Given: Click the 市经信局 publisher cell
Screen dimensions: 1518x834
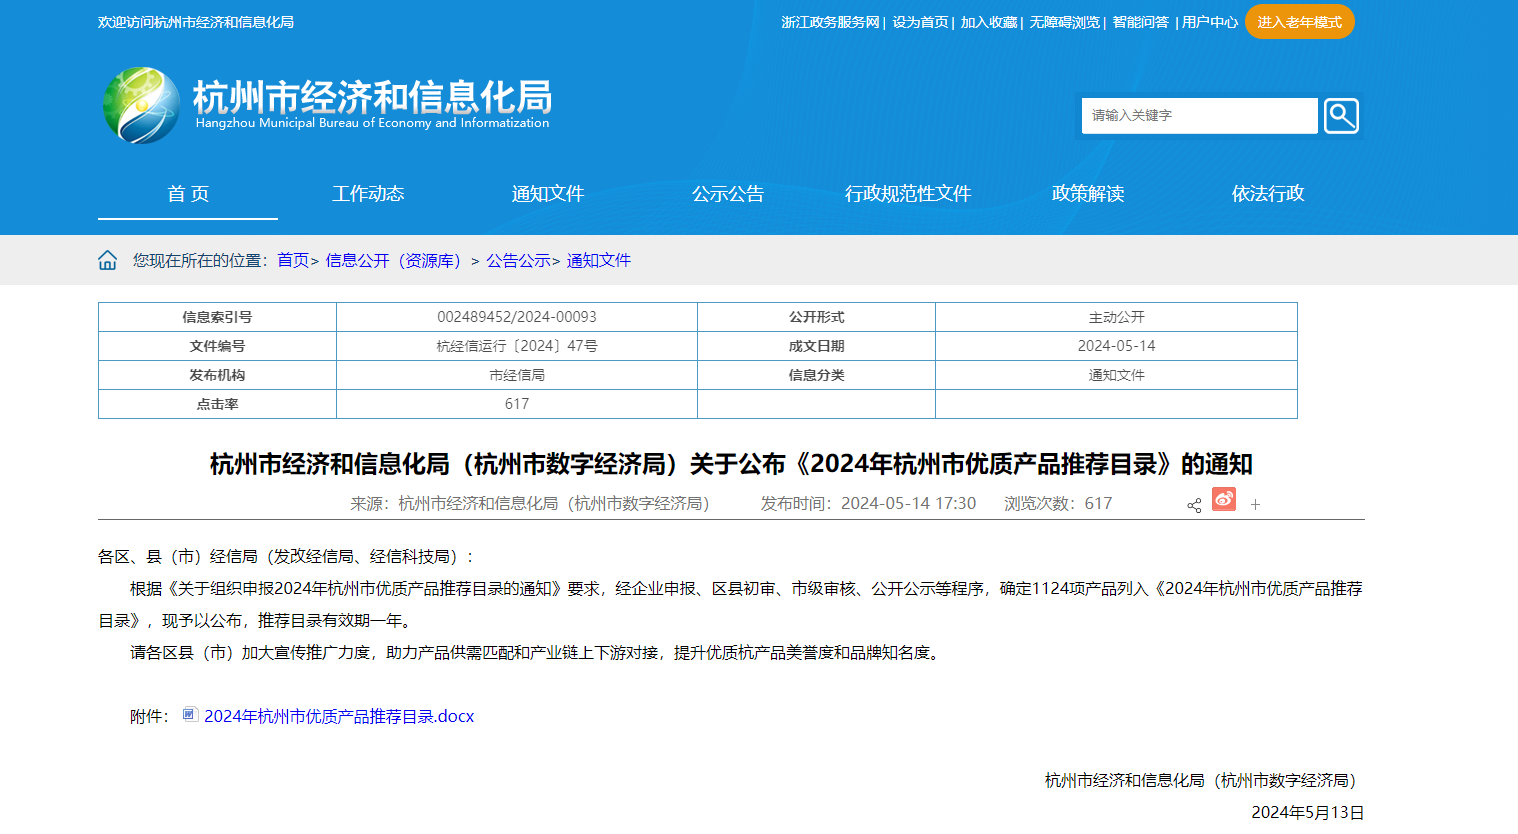Looking at the screenshot, I should (517, 375).
